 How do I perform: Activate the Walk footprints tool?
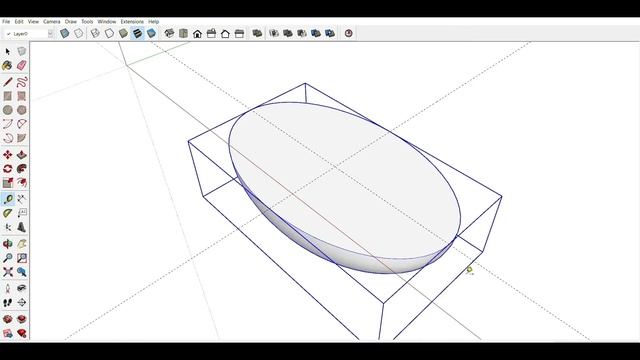(x=8, y=302)
